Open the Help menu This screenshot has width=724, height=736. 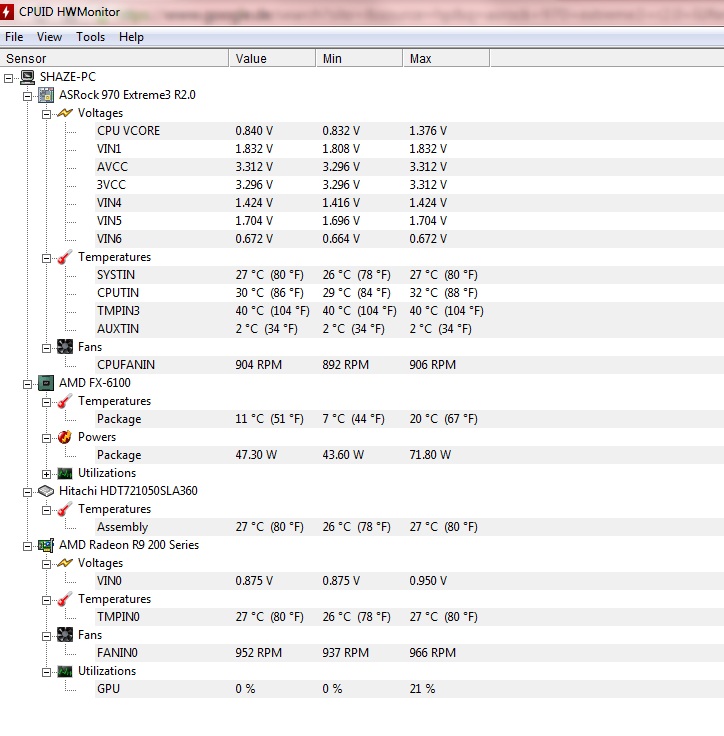pos(131,37)
